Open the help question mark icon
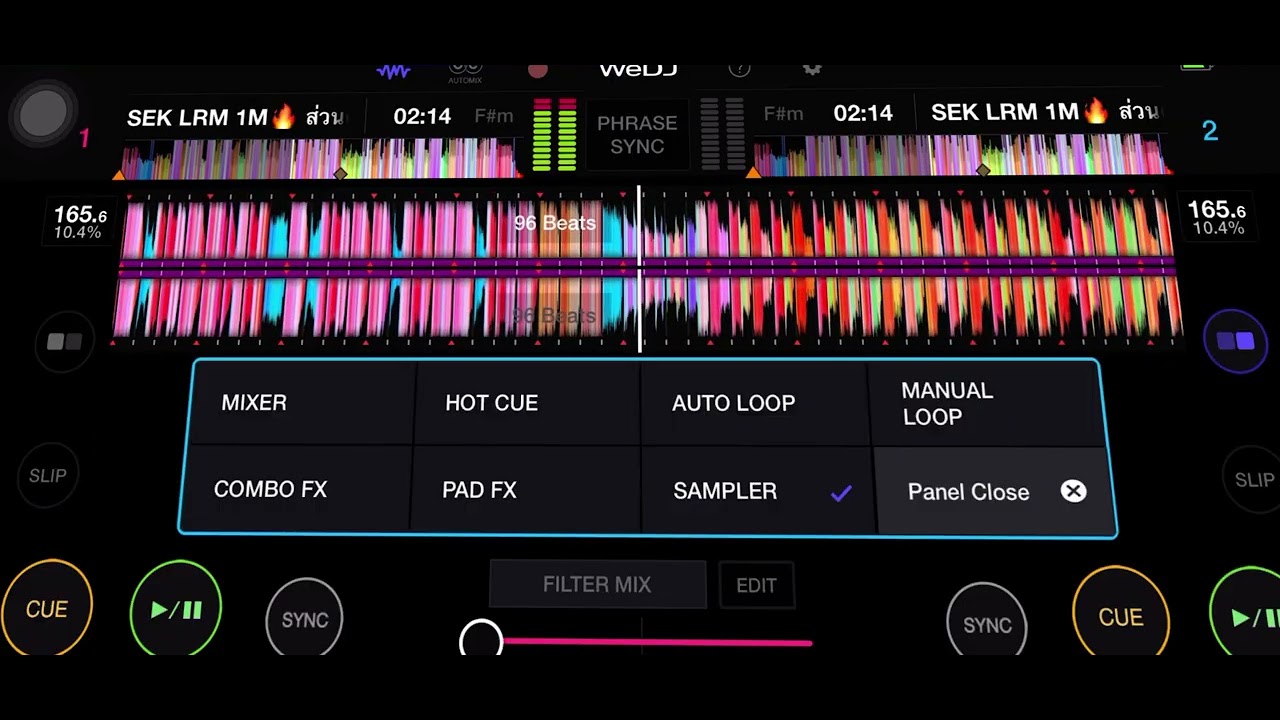The image size is (1280, 720). click(x=740, y=69)
